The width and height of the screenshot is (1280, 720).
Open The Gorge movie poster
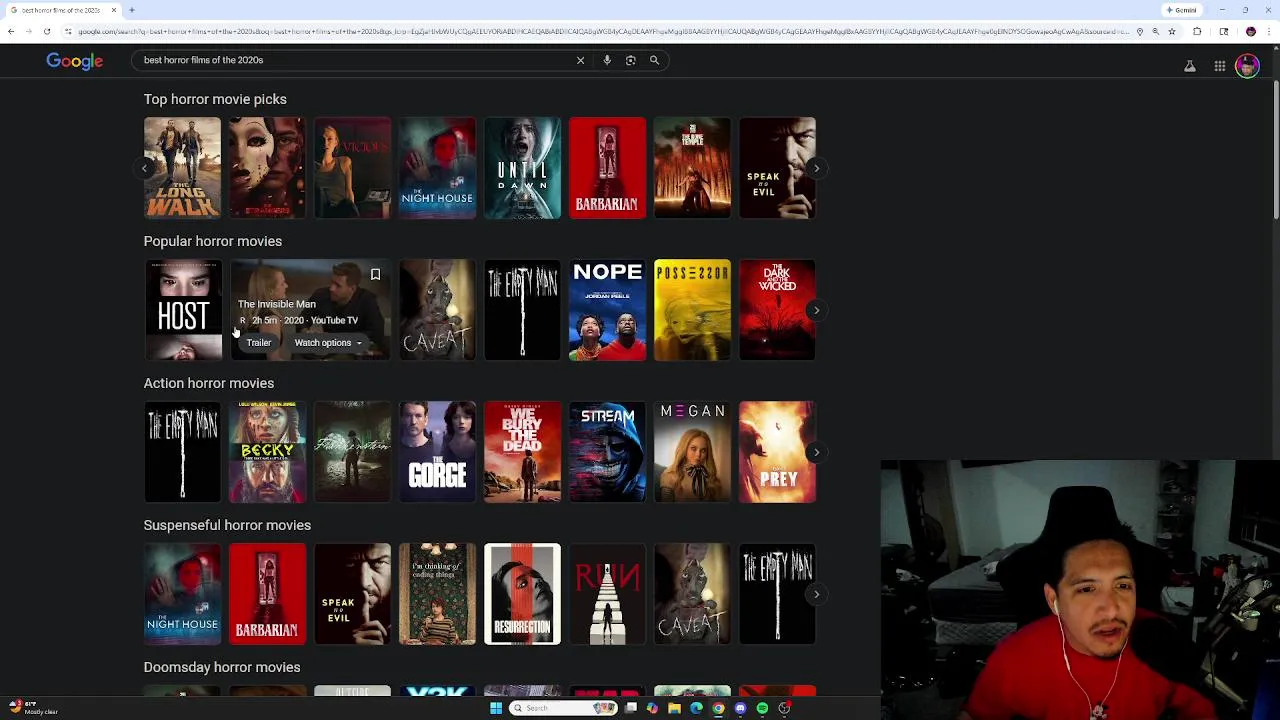tap(437, 452)
